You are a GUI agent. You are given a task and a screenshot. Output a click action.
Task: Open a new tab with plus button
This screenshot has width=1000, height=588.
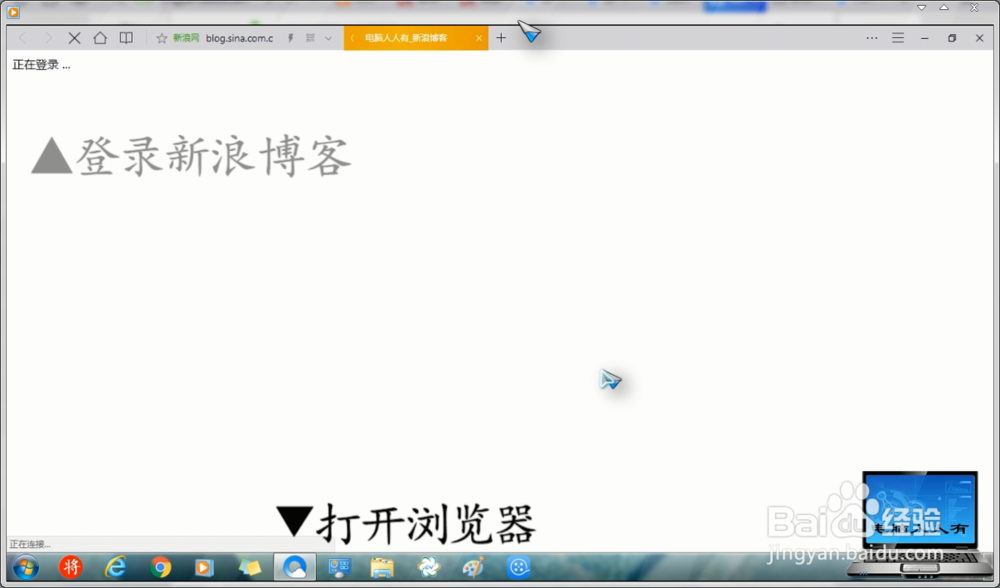[x=501, y=38]
